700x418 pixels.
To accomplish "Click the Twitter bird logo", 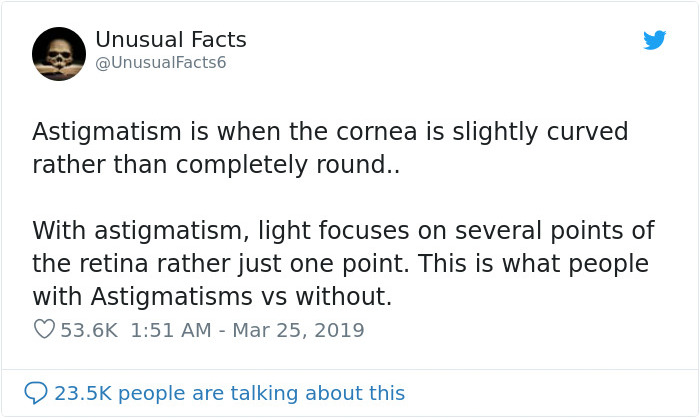I will (654, 41).
